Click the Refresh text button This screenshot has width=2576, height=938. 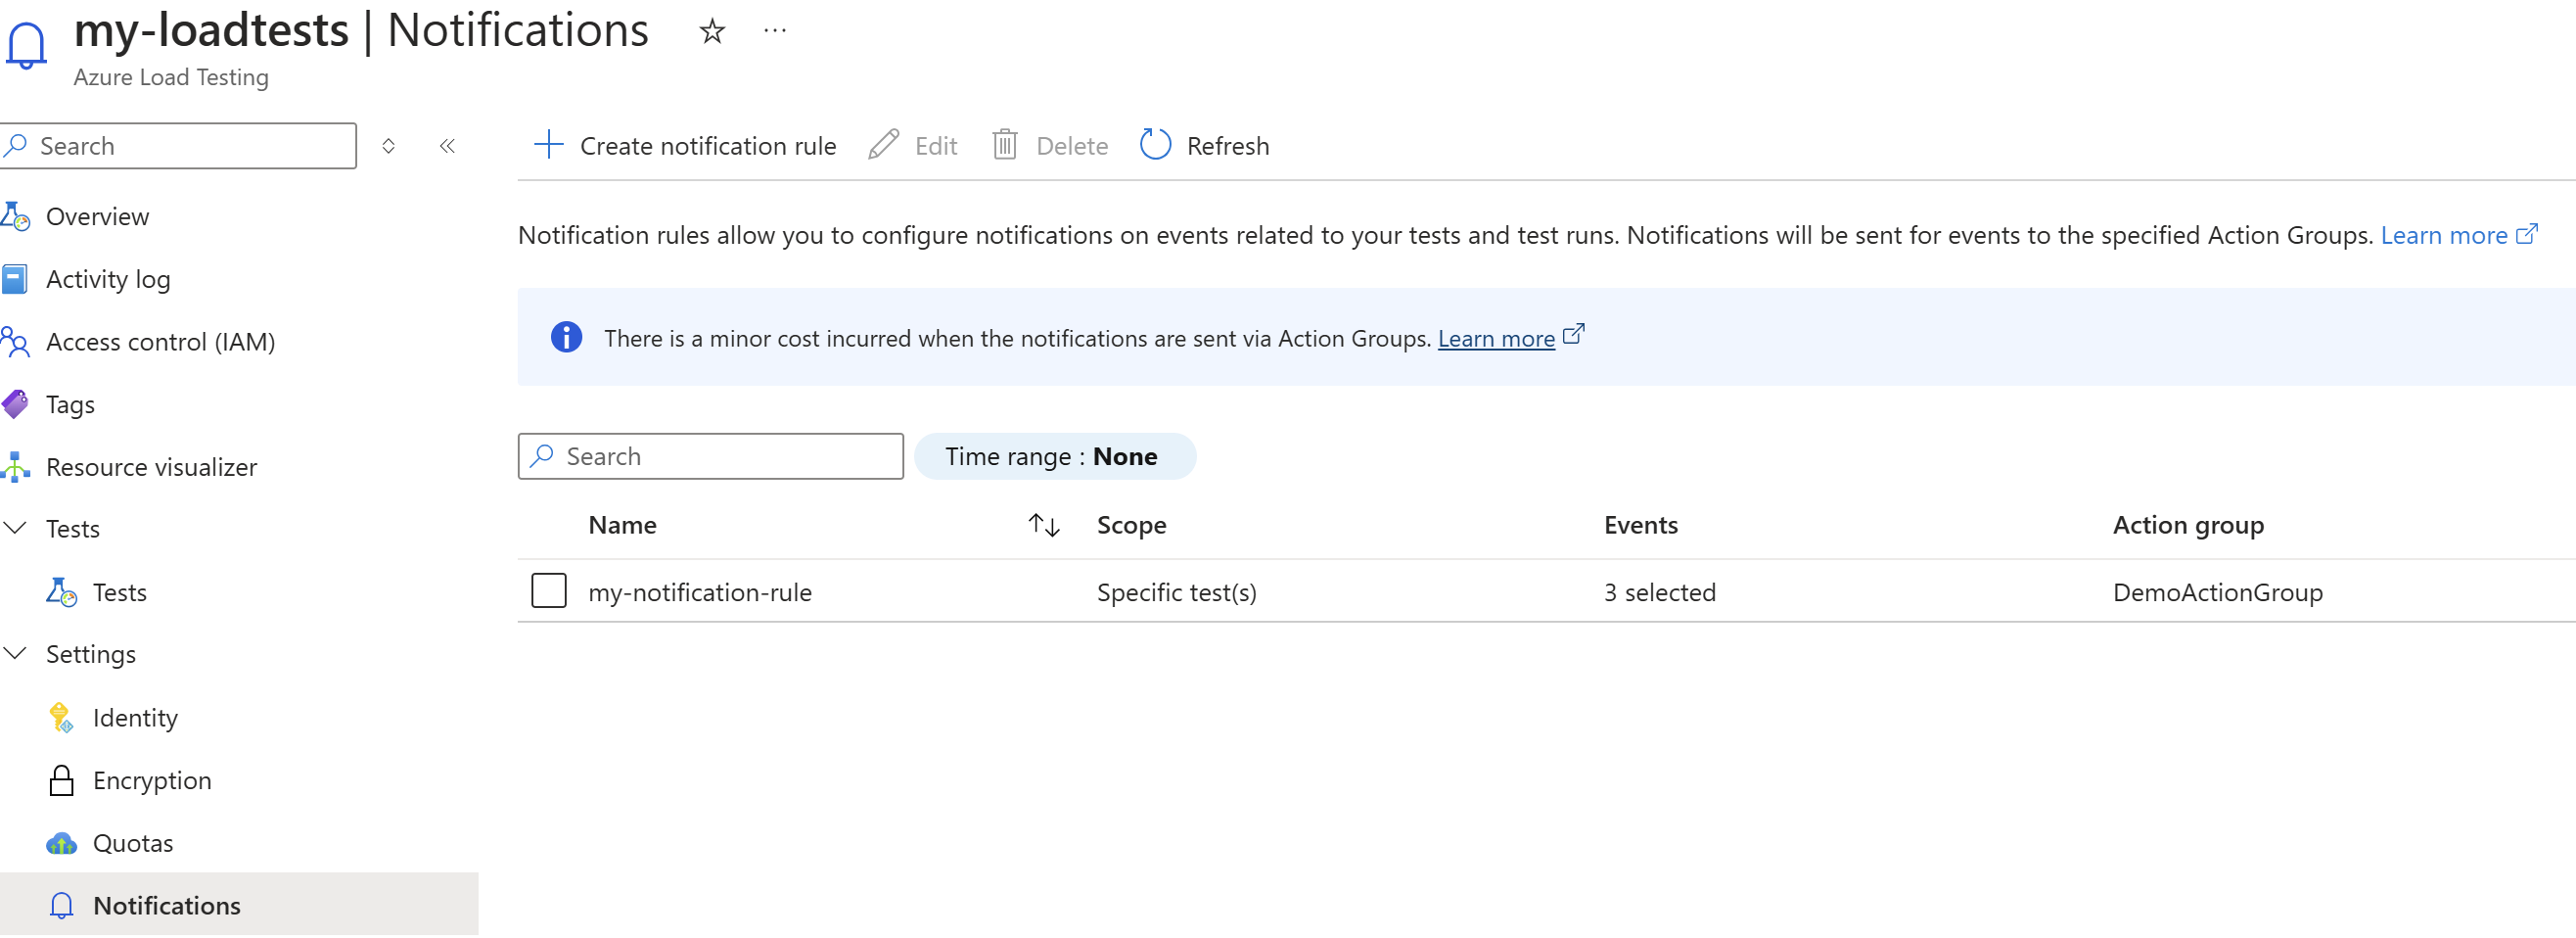[x=1227, y=146]
